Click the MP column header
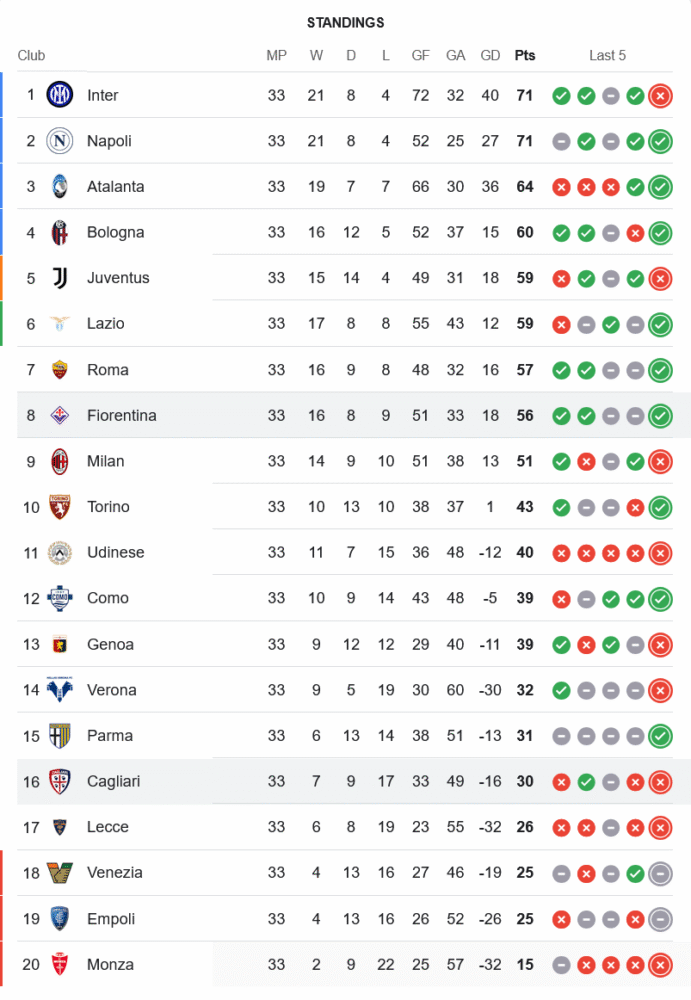 point(277,55)
